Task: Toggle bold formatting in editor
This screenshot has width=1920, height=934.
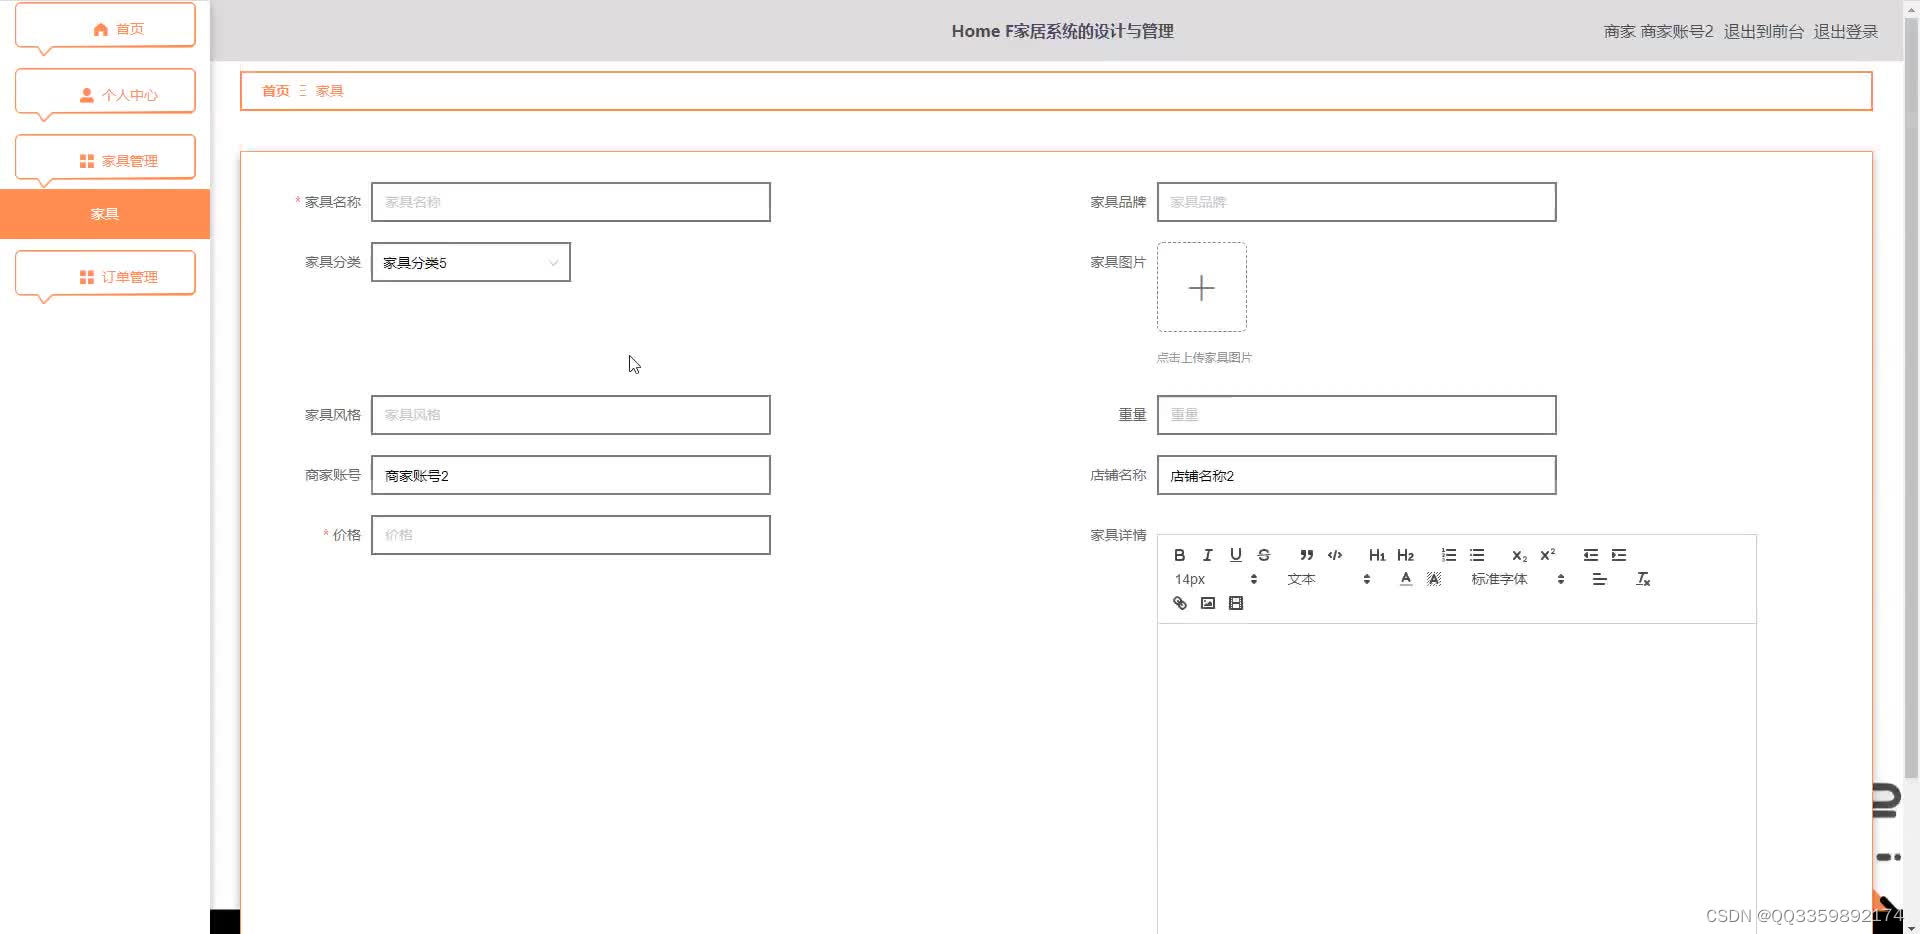Action: coord(1179,555)
